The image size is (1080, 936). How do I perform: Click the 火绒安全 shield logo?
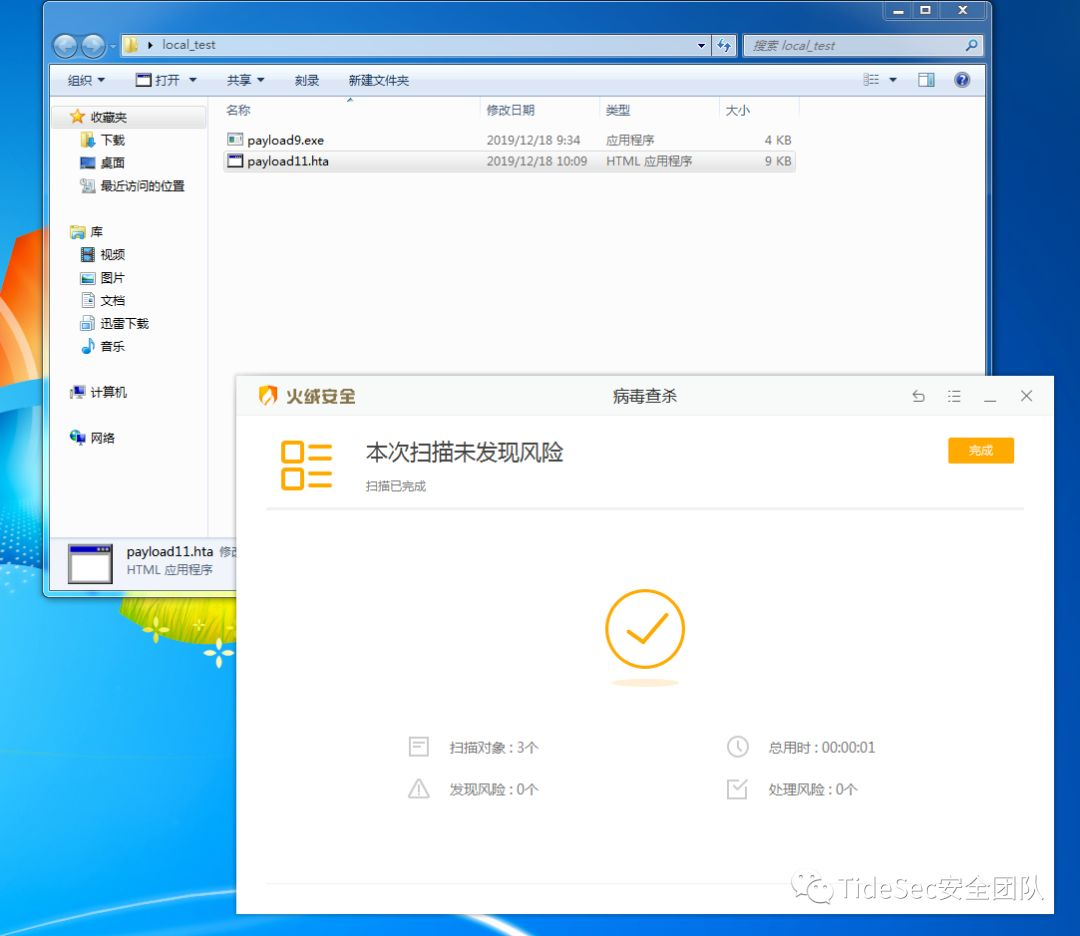point(268,395)
